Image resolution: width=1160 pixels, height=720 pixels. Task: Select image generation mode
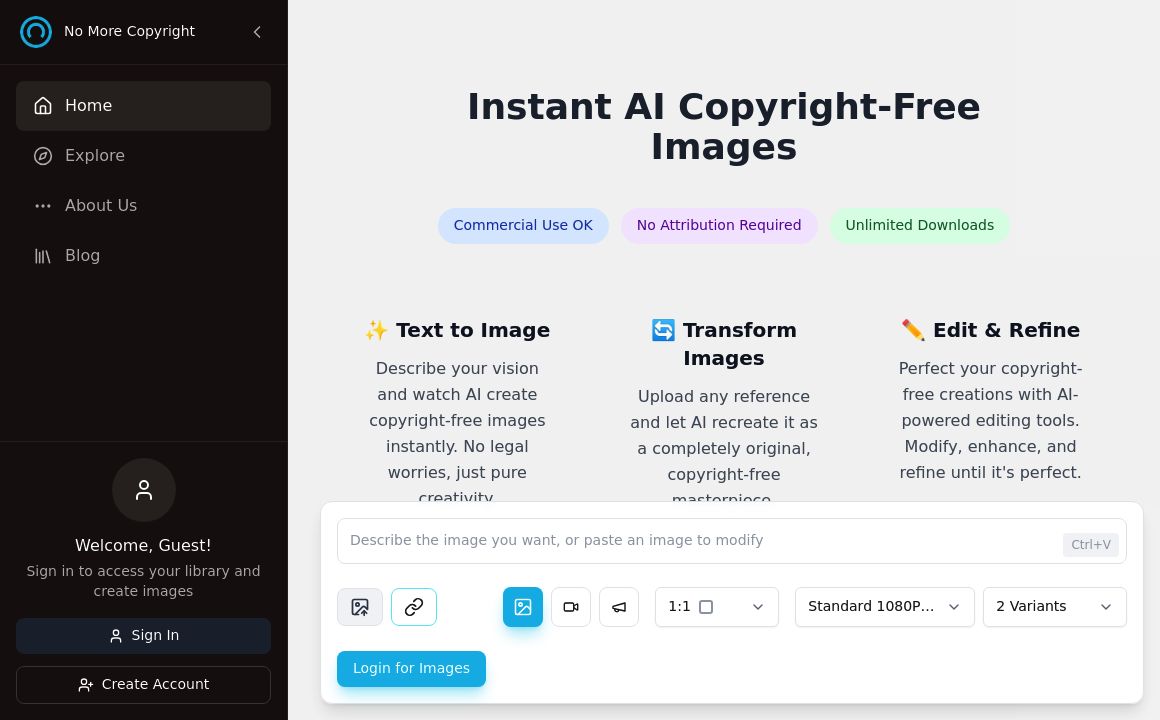point(523,607)
